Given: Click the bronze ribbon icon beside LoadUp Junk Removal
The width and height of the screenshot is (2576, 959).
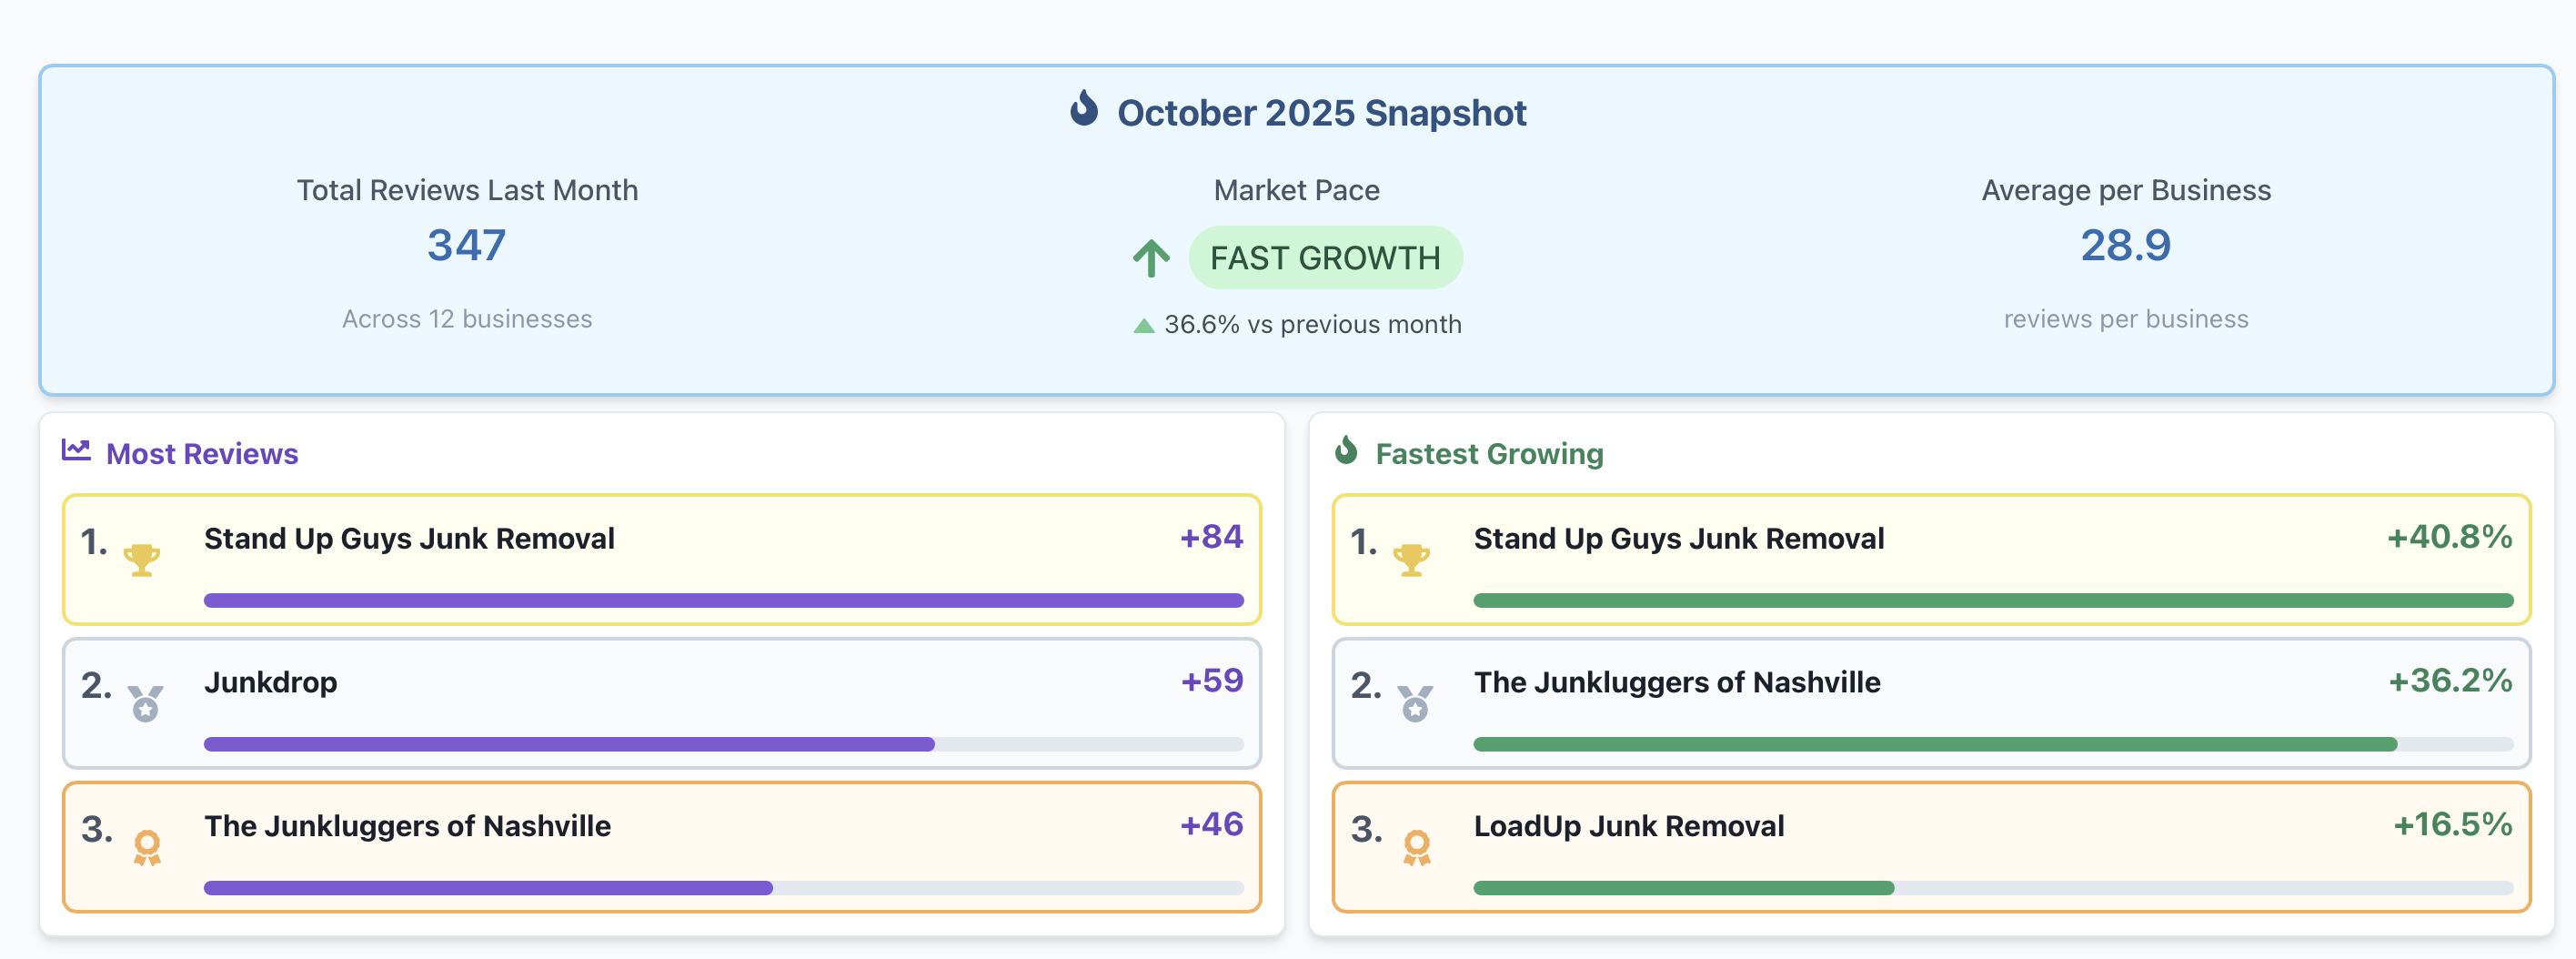Looking at the screenshot, I should point(1416,847).
